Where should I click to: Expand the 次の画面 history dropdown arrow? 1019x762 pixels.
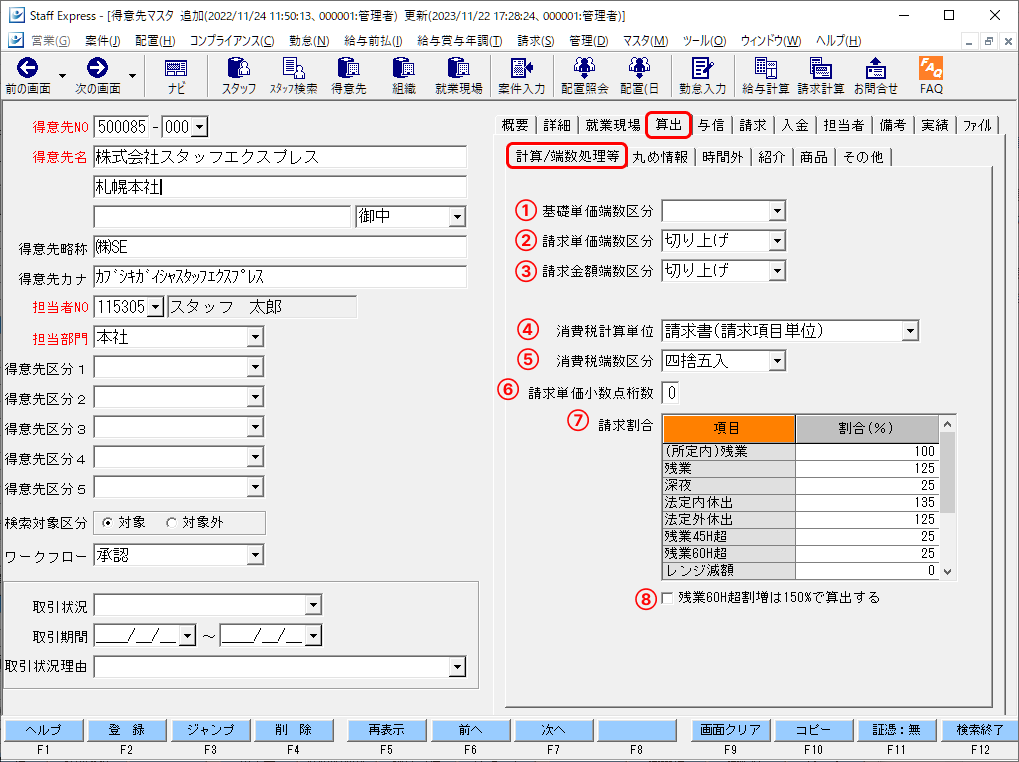[x=133, y=75]
